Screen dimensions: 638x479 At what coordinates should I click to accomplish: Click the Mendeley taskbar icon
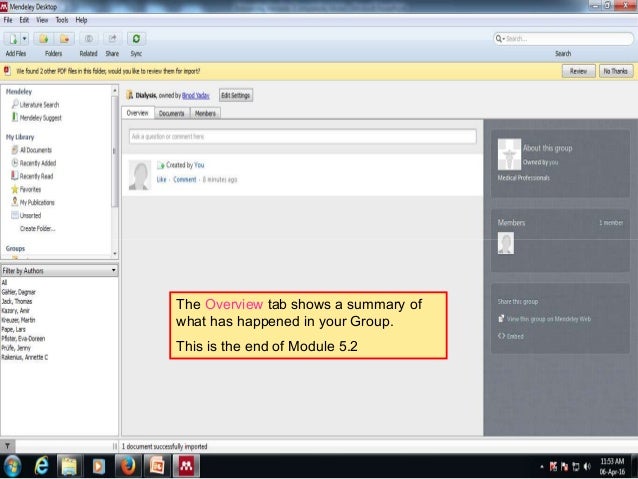point(186,466)
